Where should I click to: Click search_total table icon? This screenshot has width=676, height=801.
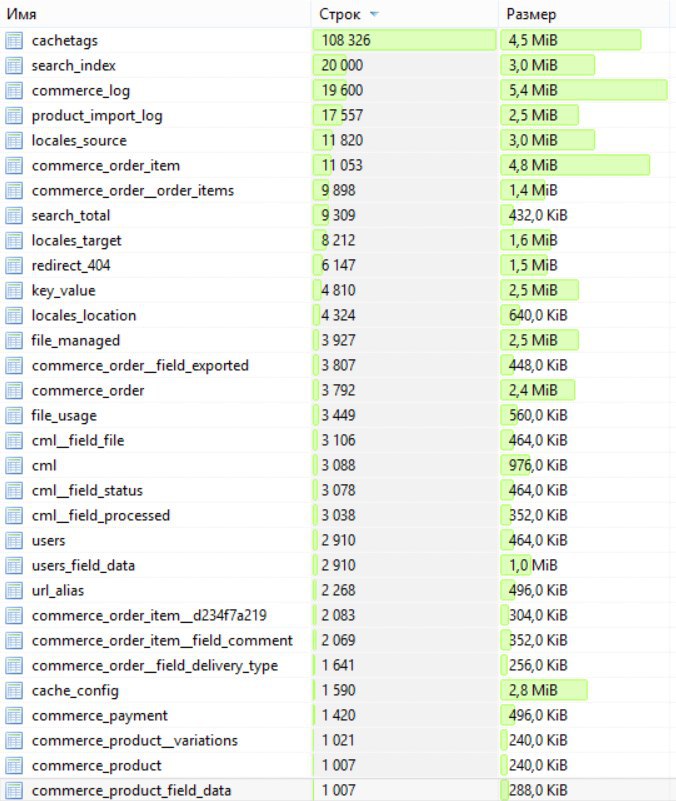coord(14,216)
